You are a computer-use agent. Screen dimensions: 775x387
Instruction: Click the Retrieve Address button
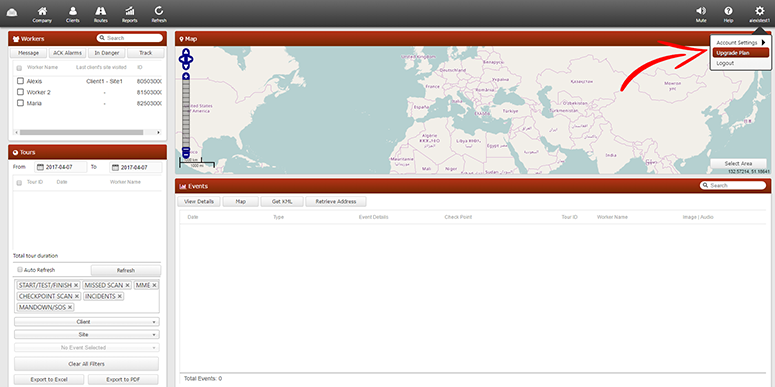click(x=336, y=202)
